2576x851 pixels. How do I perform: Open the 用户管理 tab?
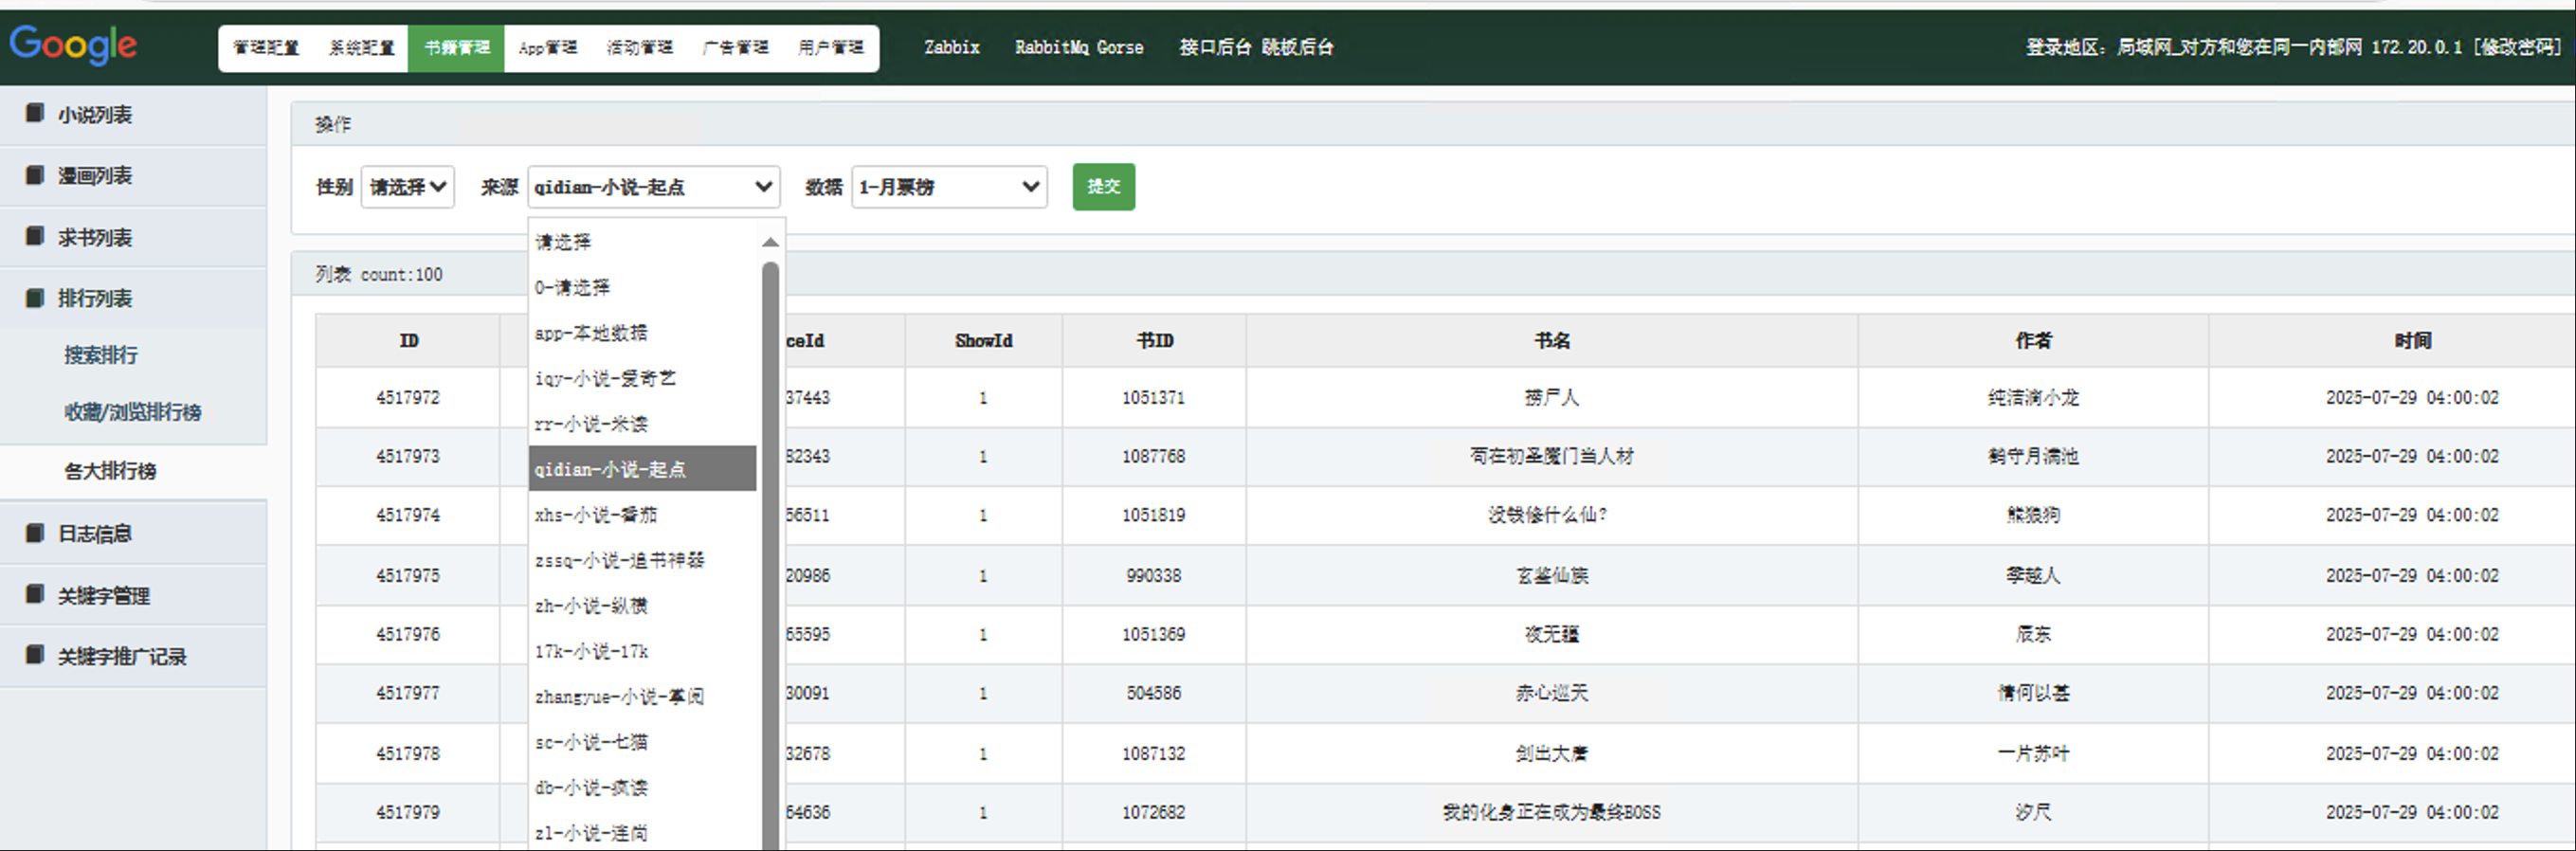point(830,48)
